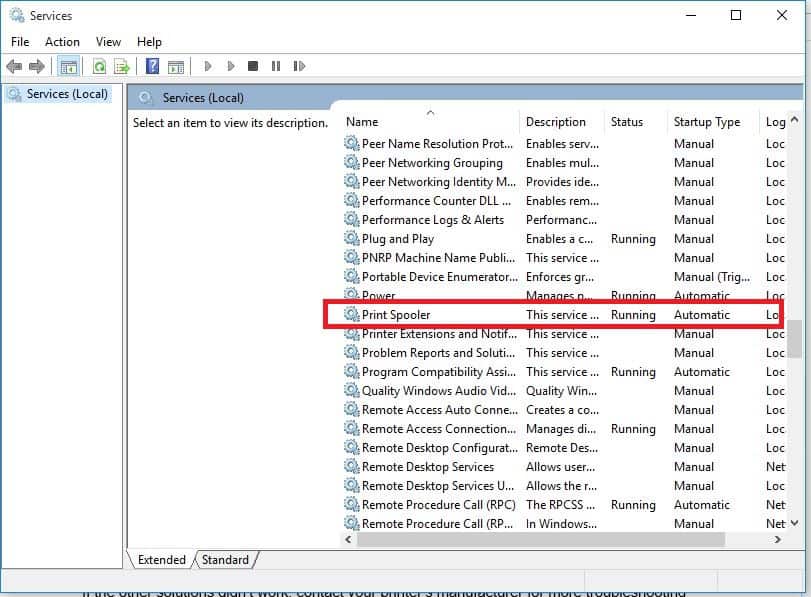Open the File menu
This screenshot has width=811, height=597.
20,42
